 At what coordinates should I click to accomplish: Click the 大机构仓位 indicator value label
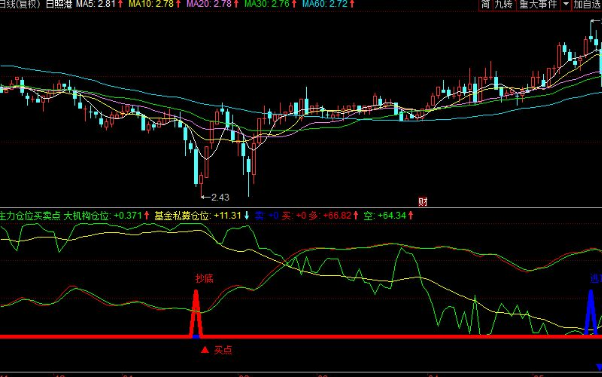106,216
